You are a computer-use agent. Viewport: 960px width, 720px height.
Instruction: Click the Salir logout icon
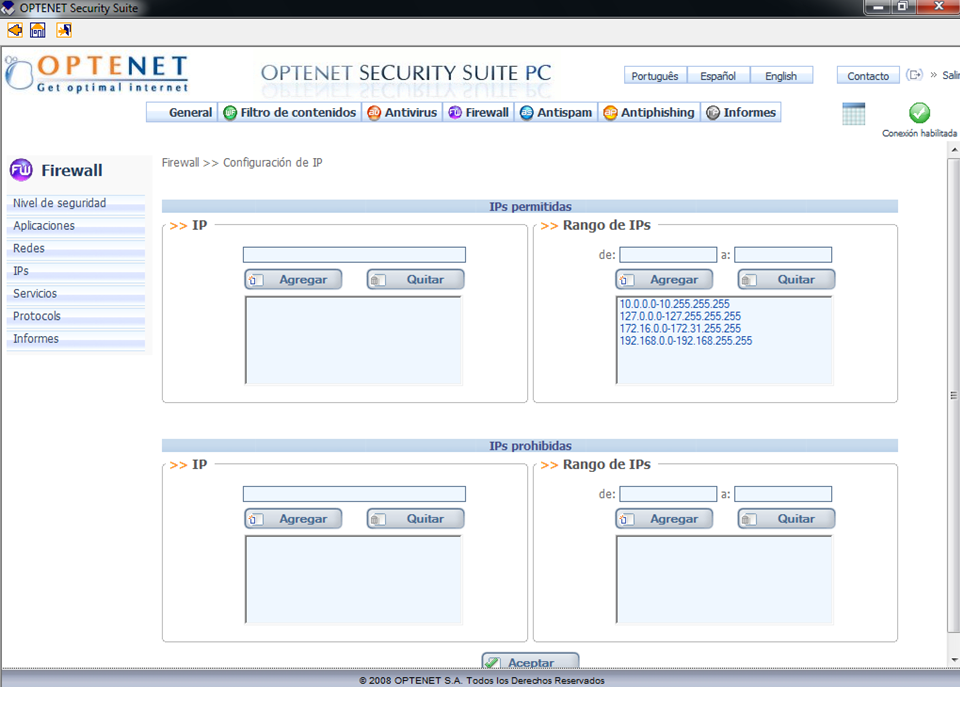click(x=914, y=75)
